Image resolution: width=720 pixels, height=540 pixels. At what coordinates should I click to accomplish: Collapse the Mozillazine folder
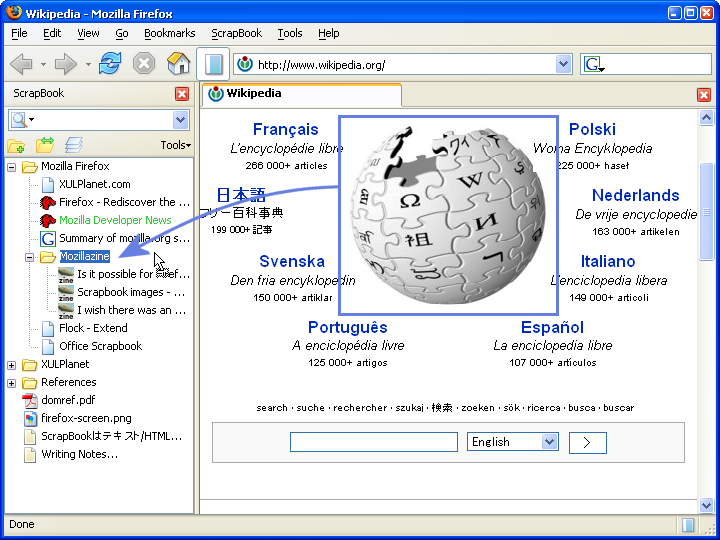coord(29,257)
